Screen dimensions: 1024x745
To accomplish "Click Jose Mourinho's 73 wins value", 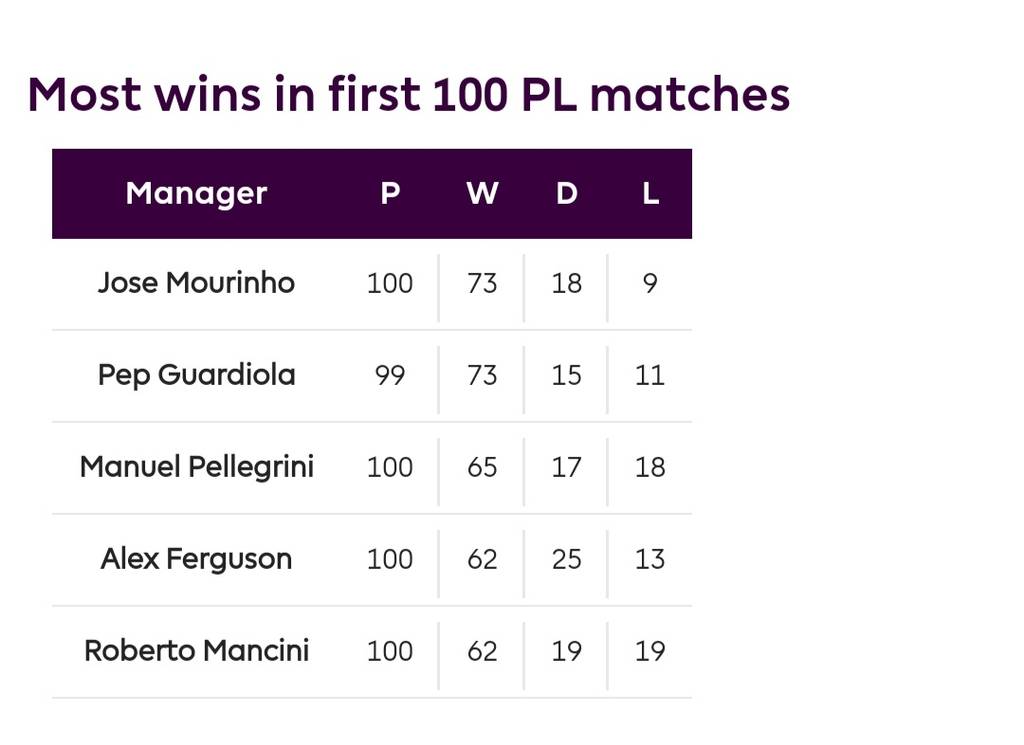I will point(482,284).
